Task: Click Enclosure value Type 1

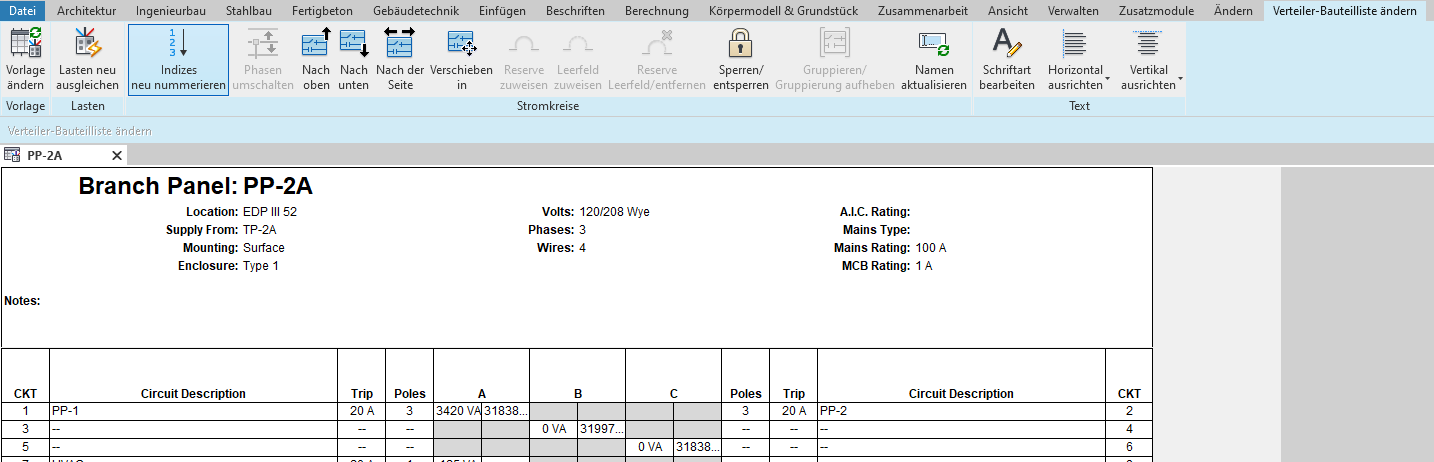Action: click(x=261, y=266)
